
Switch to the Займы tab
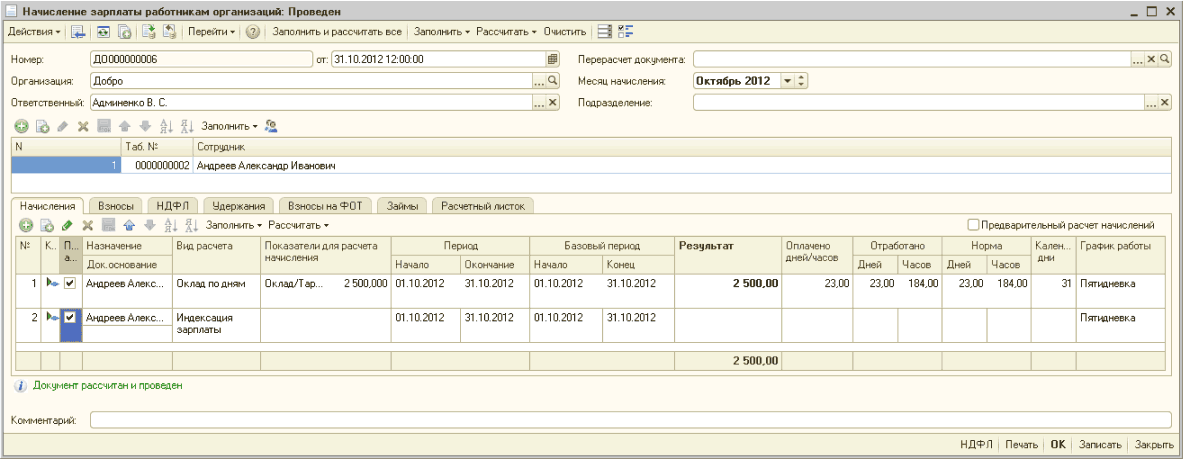(402, 205)
